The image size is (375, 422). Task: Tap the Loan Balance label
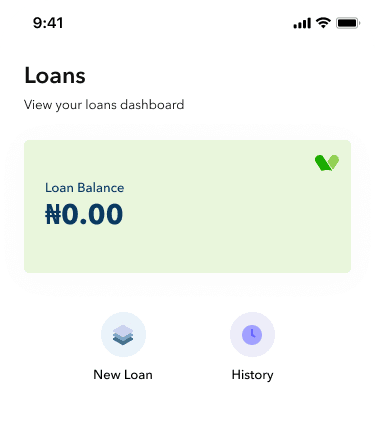85,188
